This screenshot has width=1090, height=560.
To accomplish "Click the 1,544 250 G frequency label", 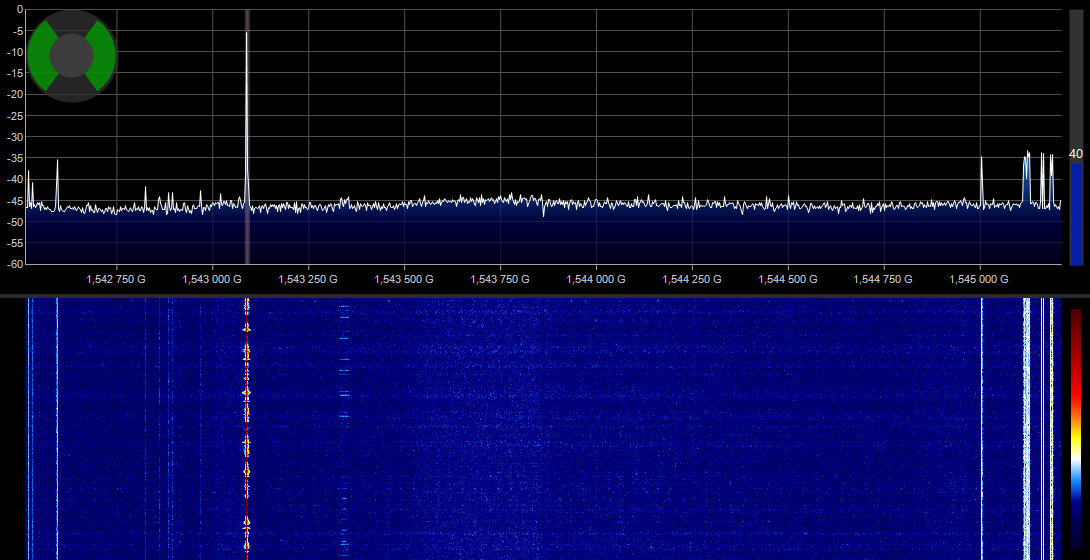I will [692, 279].
